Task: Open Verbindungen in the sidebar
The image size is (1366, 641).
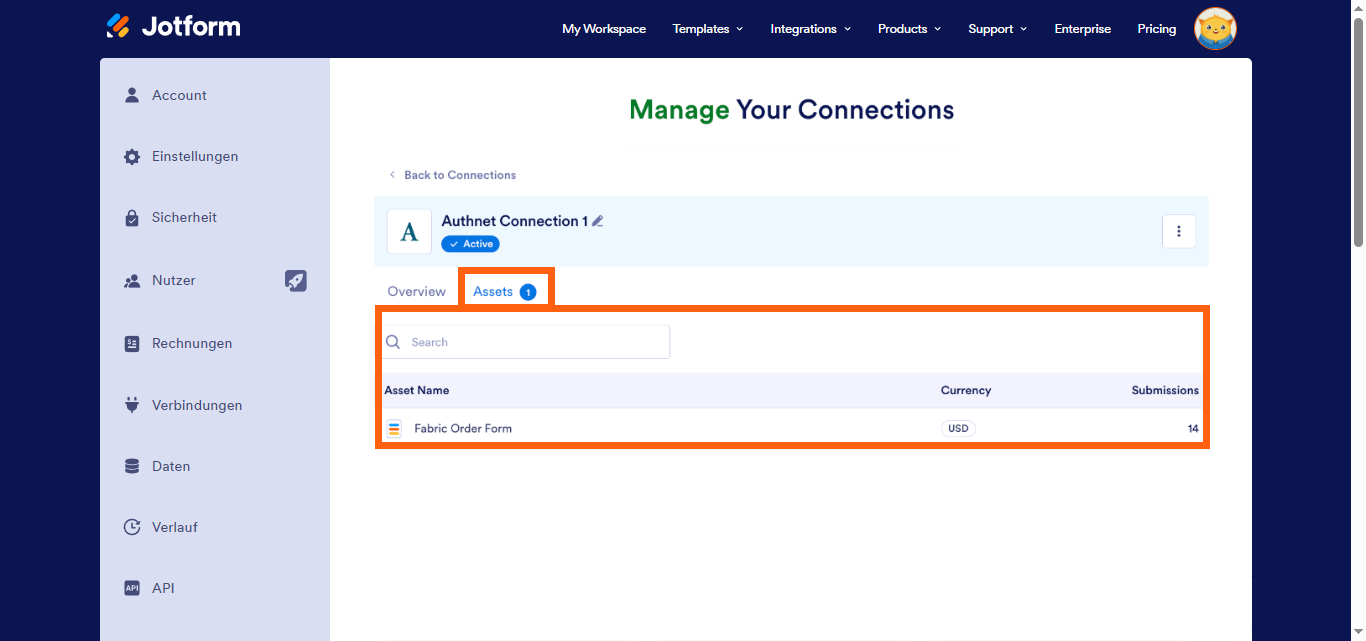Action: point(197,405)
